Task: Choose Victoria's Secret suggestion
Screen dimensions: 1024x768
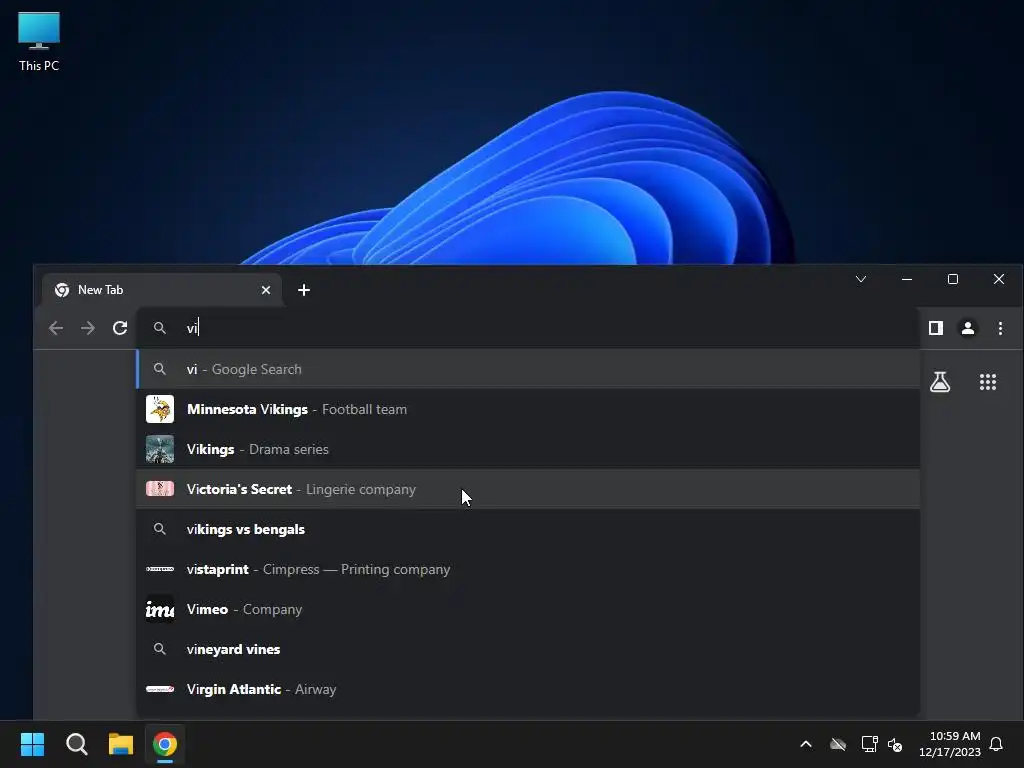Action: tap(528, 489)
